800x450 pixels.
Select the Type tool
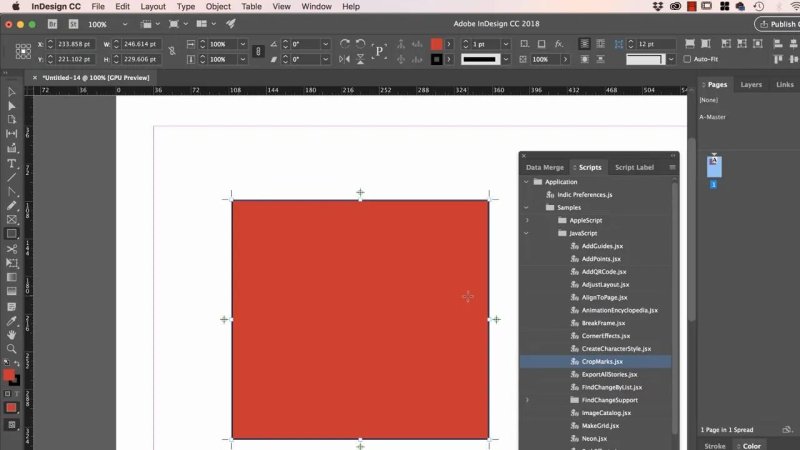tap(11, 164)
